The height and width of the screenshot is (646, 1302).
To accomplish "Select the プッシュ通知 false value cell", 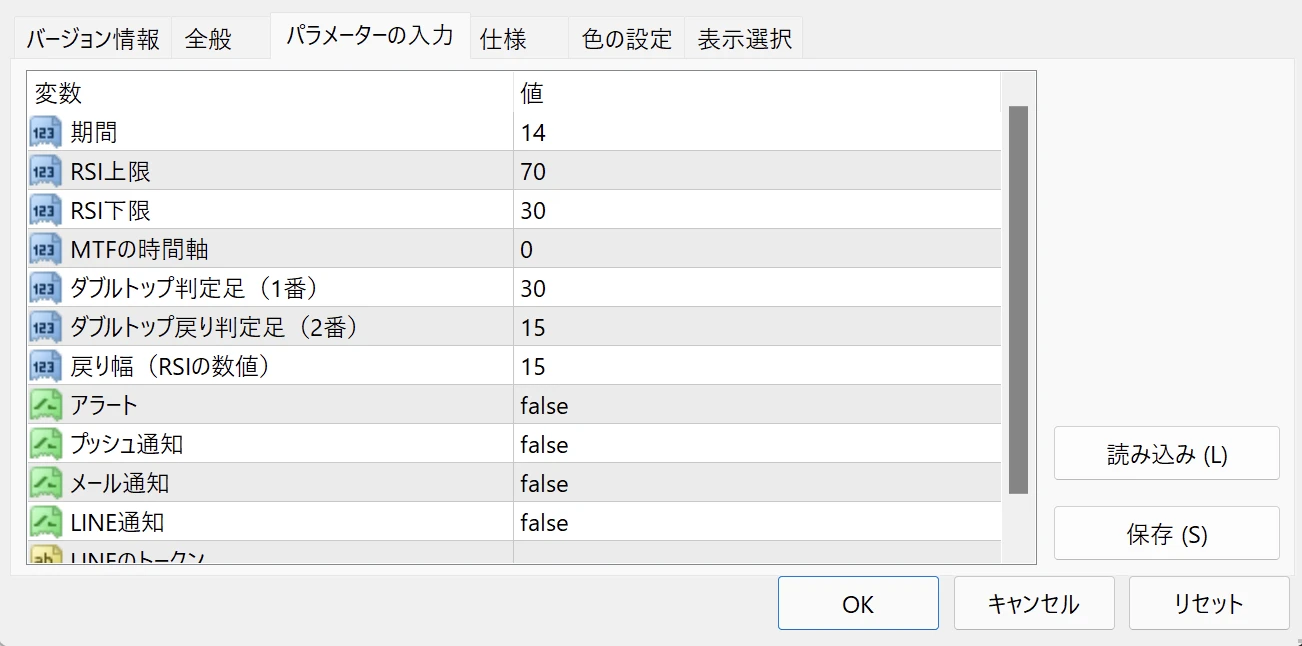I will coord(756,445).
